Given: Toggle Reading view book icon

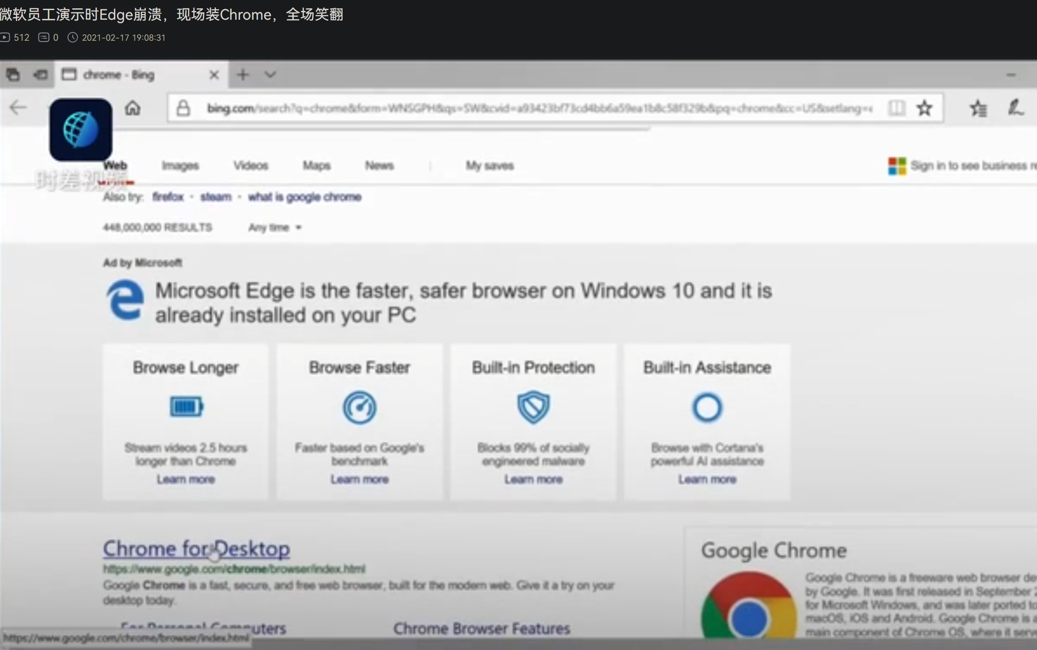Looking at the screenshot, I should tap(896, 108).
